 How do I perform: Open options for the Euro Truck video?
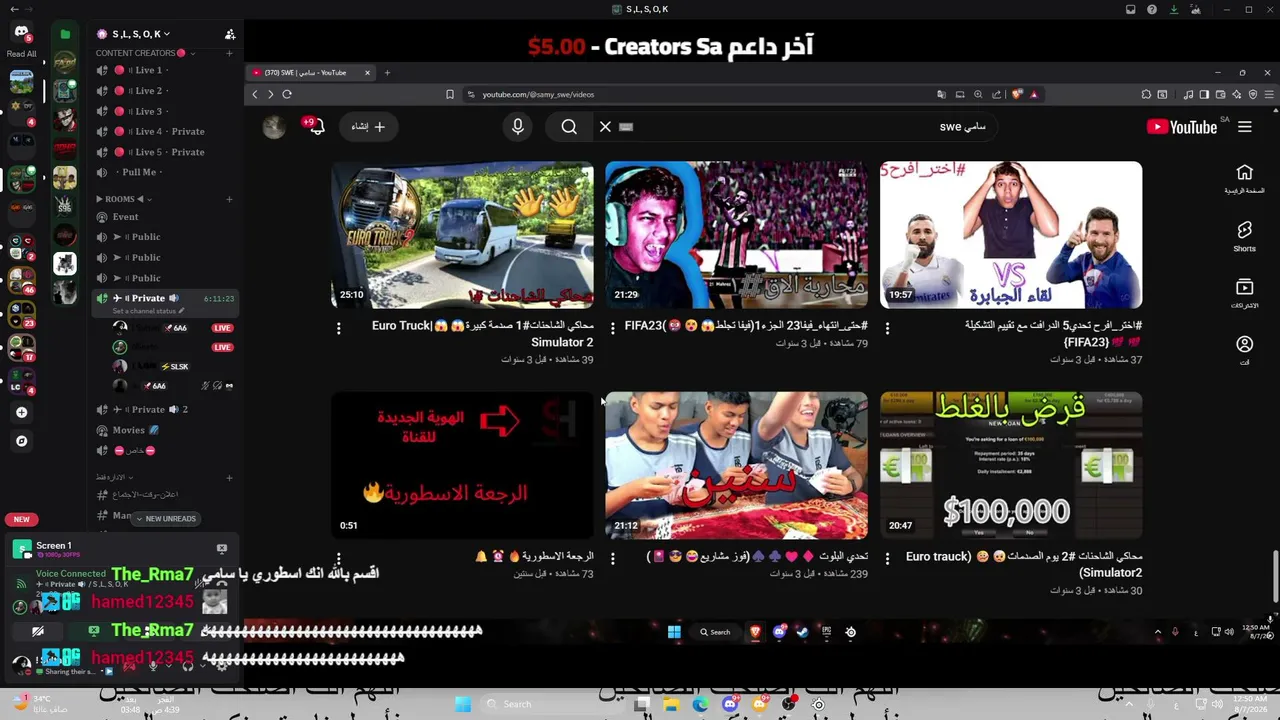(x=338, y=328)
